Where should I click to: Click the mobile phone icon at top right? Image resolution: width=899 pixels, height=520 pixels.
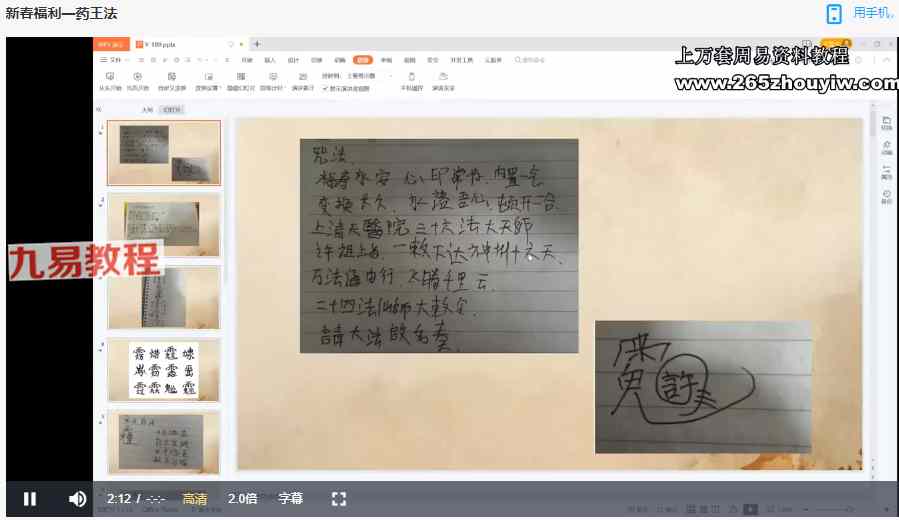[834, 13]
